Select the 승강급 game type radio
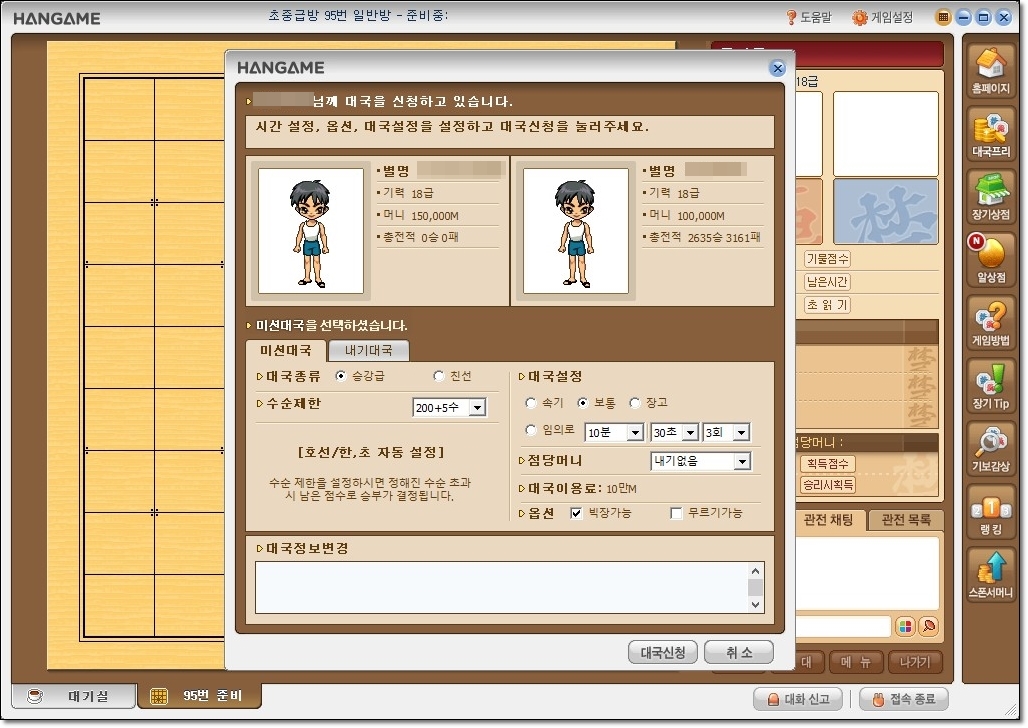Screen dimensions: 1028x728 click(340, 376)
